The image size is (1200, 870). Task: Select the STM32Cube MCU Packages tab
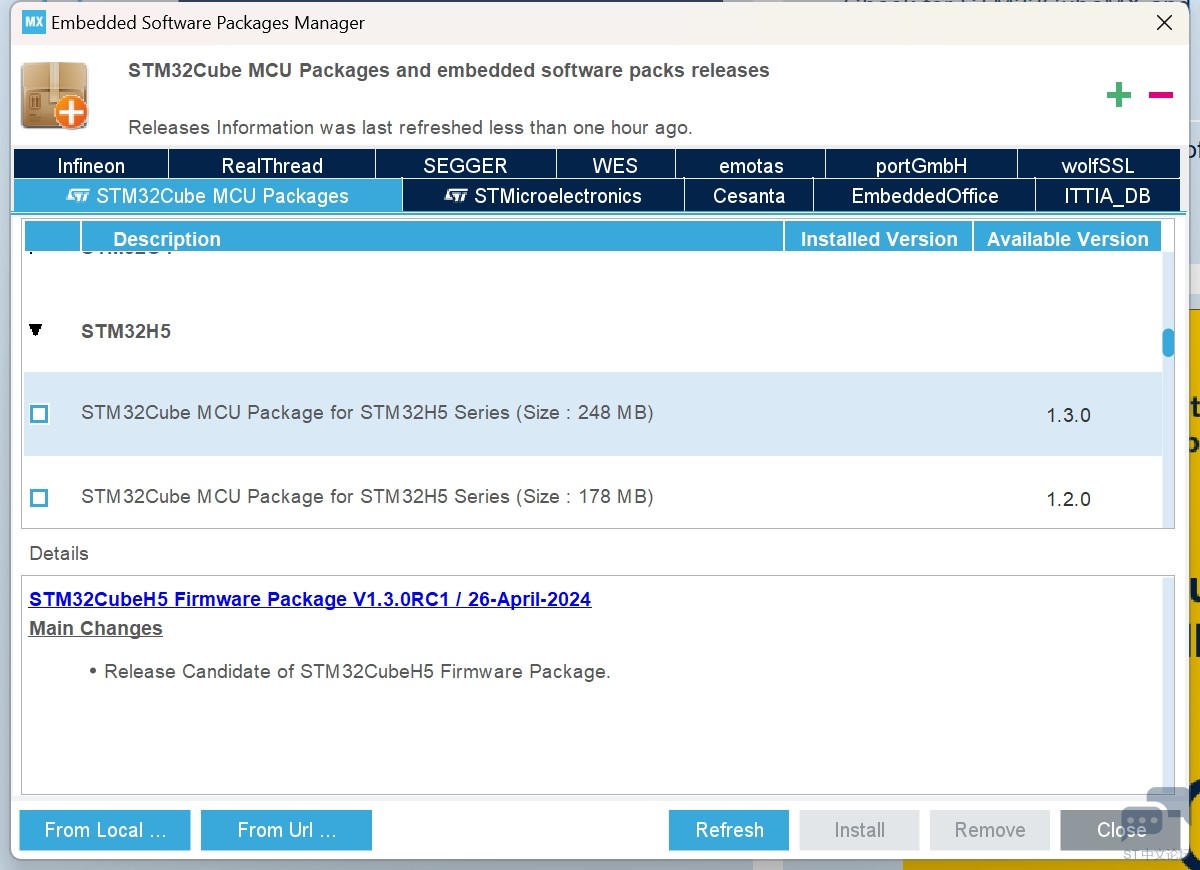coord(208,195)
